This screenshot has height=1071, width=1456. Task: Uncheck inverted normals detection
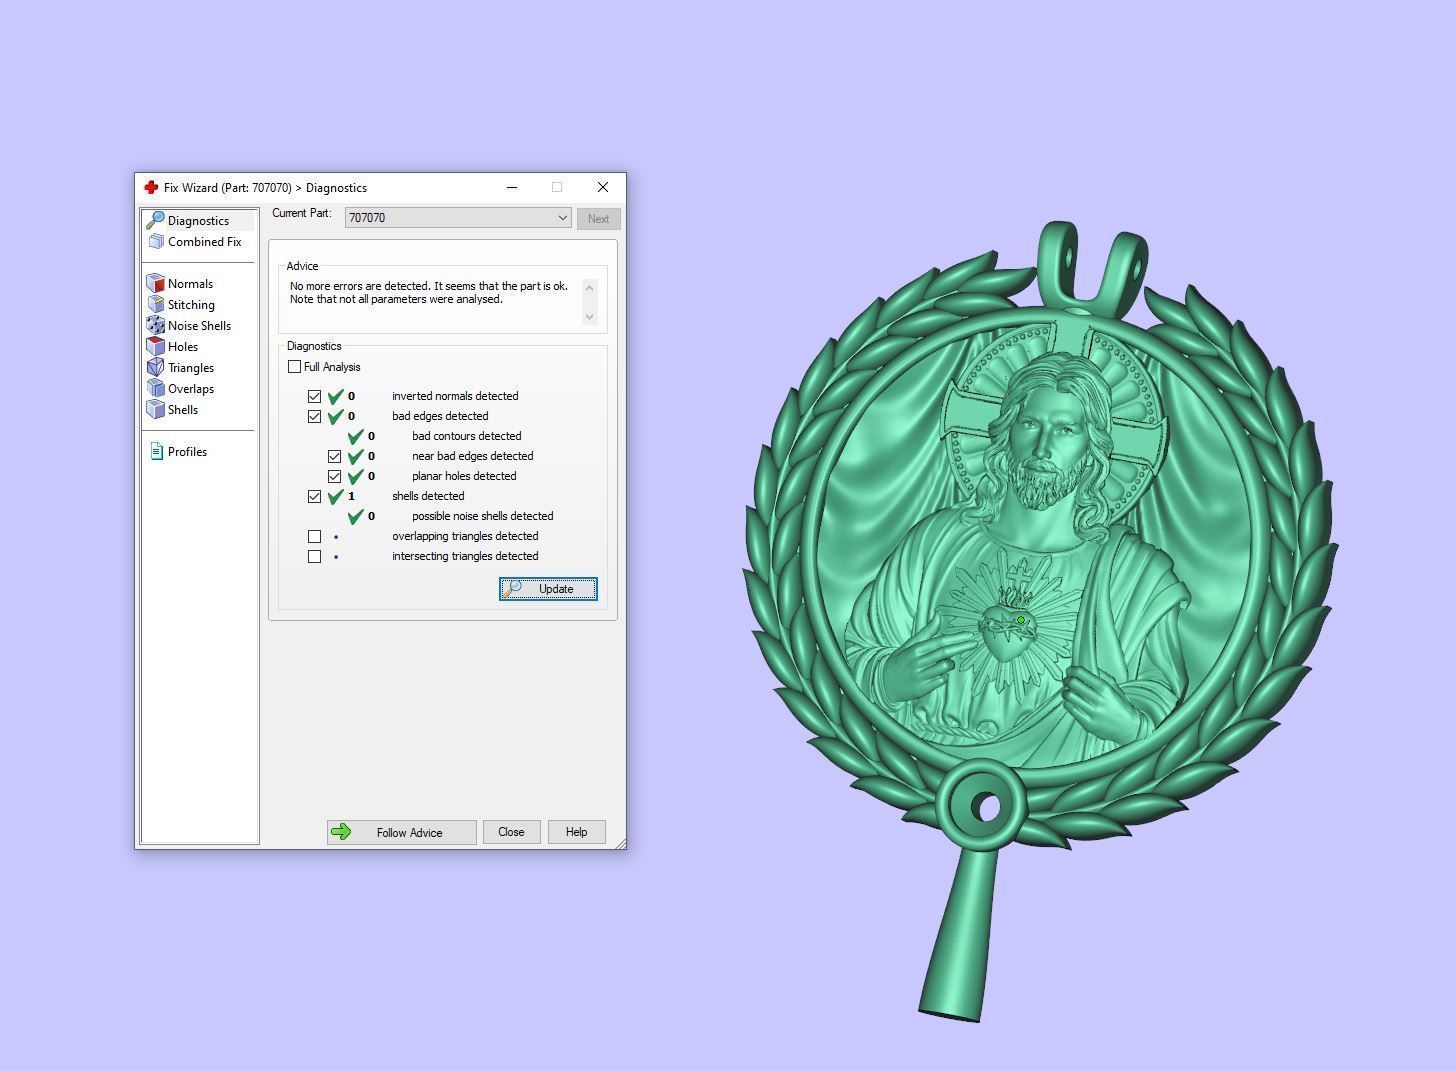click(x=315, y=396)
